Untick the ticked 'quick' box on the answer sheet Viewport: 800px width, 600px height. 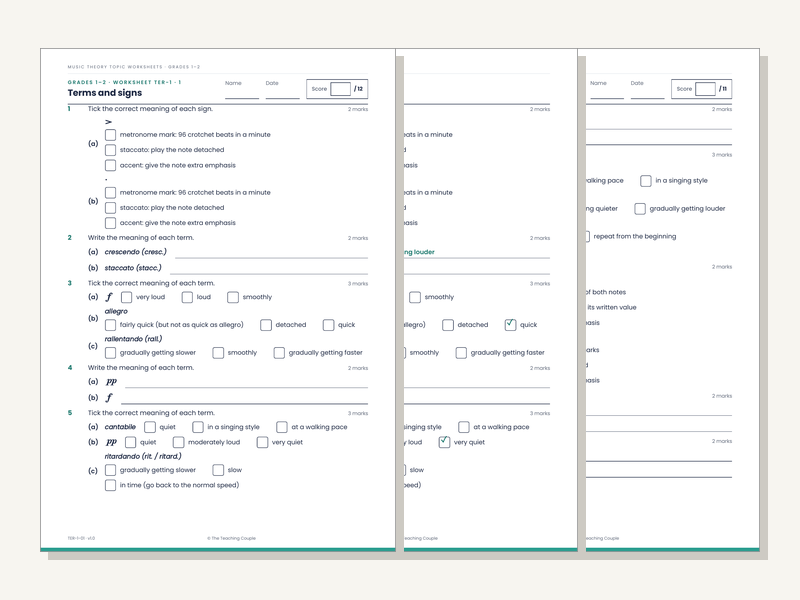click(510, 325)
